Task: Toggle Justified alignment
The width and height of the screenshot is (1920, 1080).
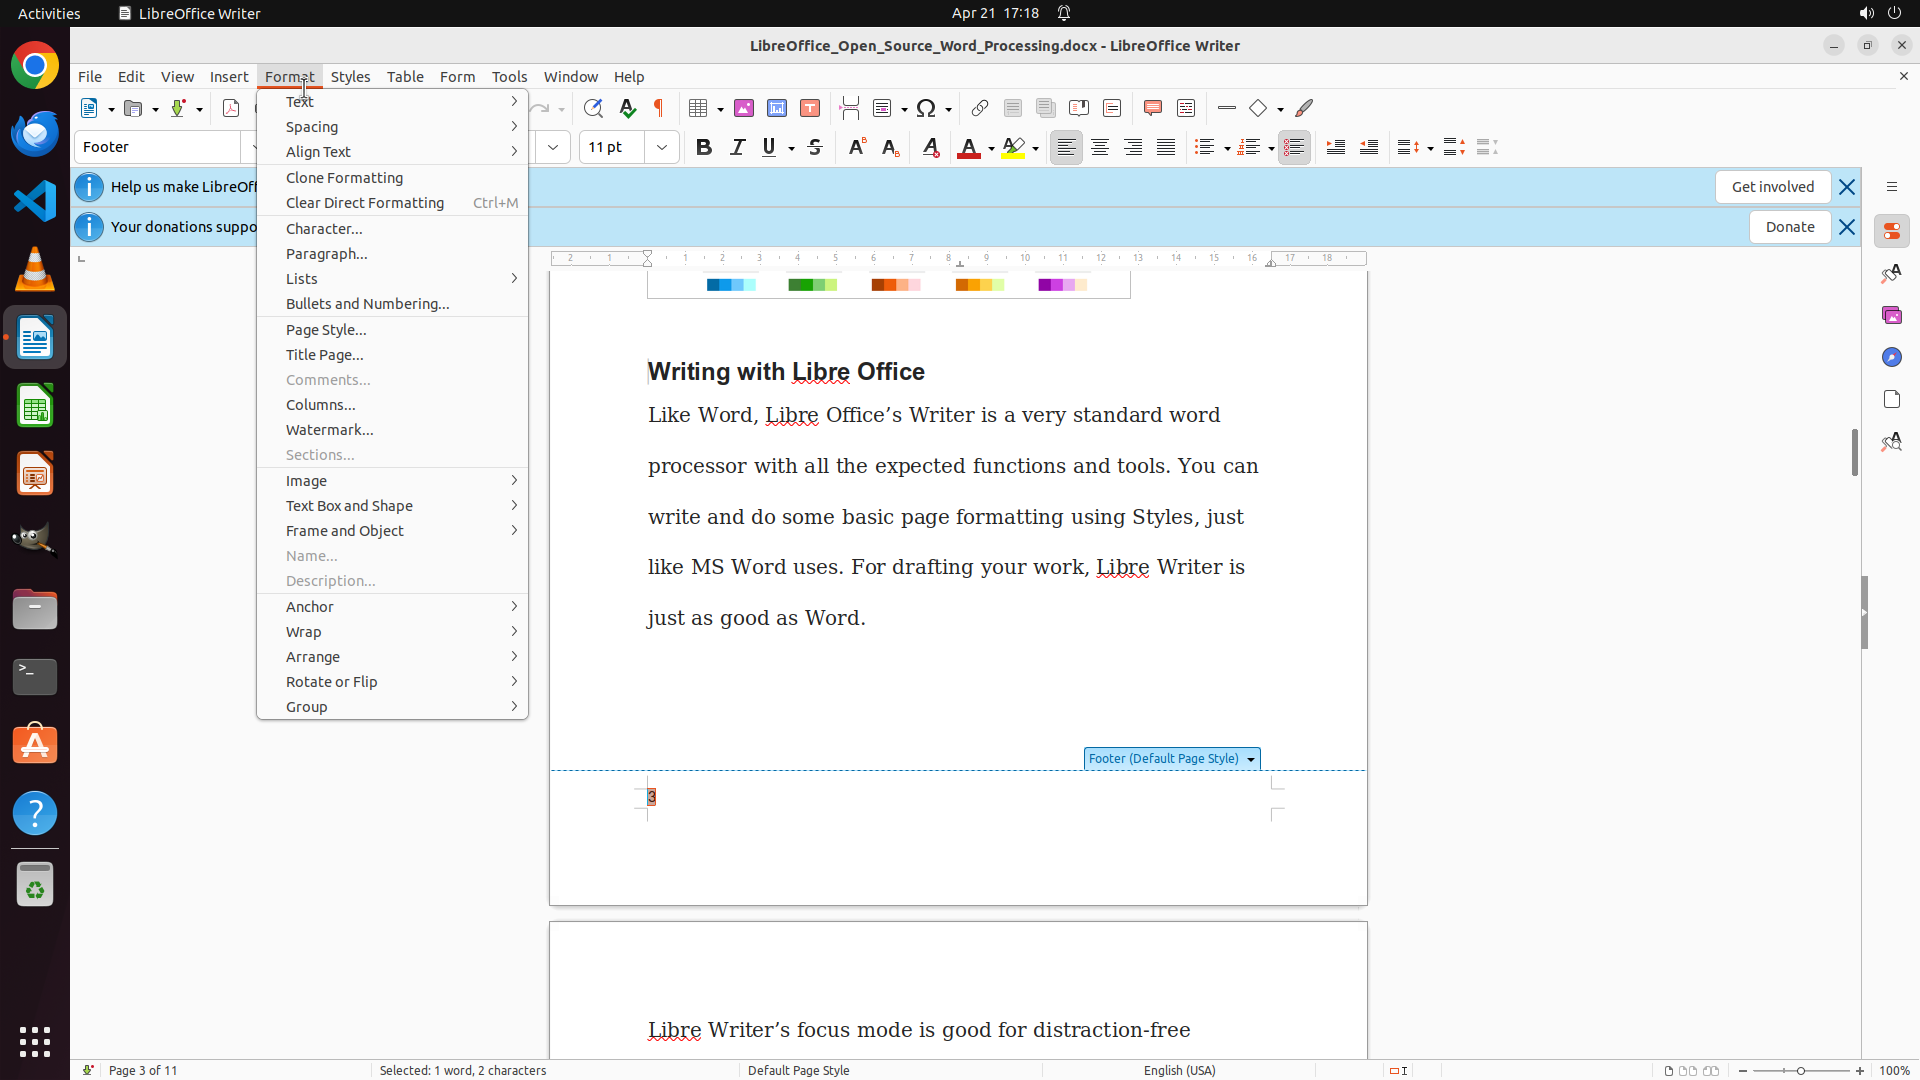Action: pyautogui.click(x=1166, y=147)
